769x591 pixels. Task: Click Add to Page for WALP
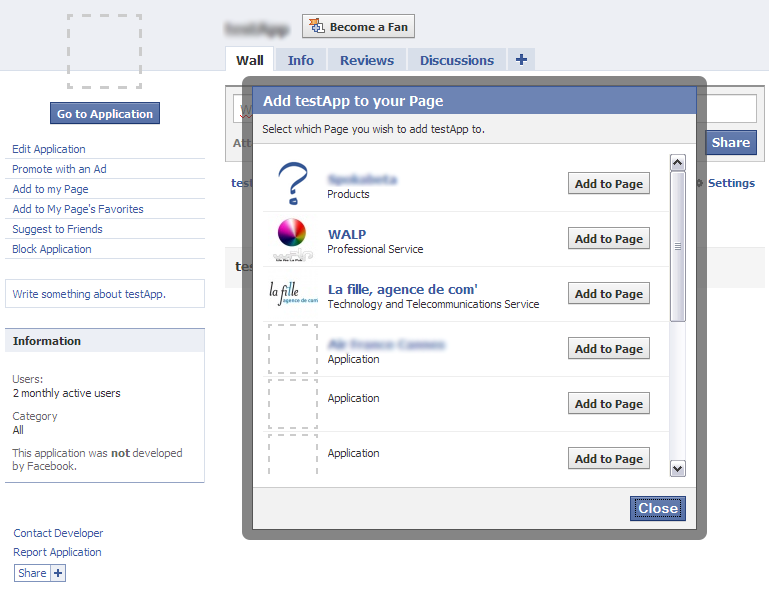[x=609, y=238]
